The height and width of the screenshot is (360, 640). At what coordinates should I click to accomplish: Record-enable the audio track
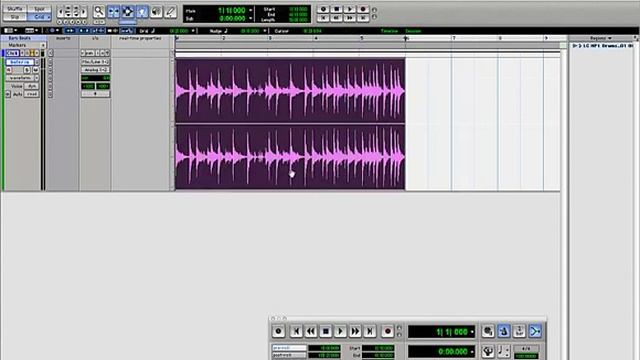(x=9, y=70)
